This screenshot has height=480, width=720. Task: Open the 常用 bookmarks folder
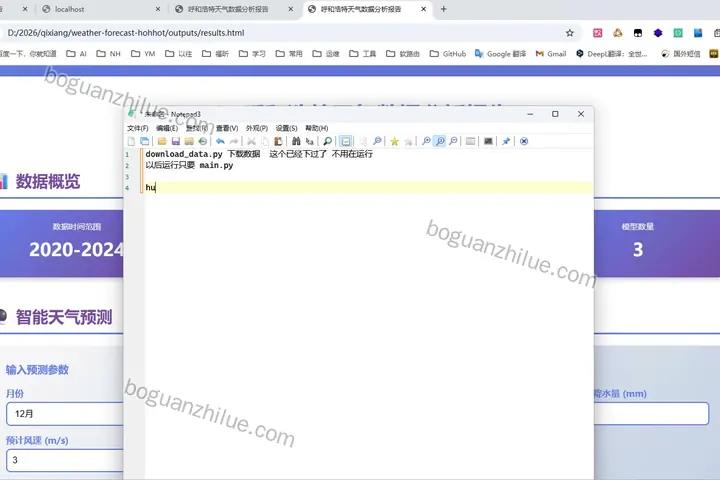[289, 54]
